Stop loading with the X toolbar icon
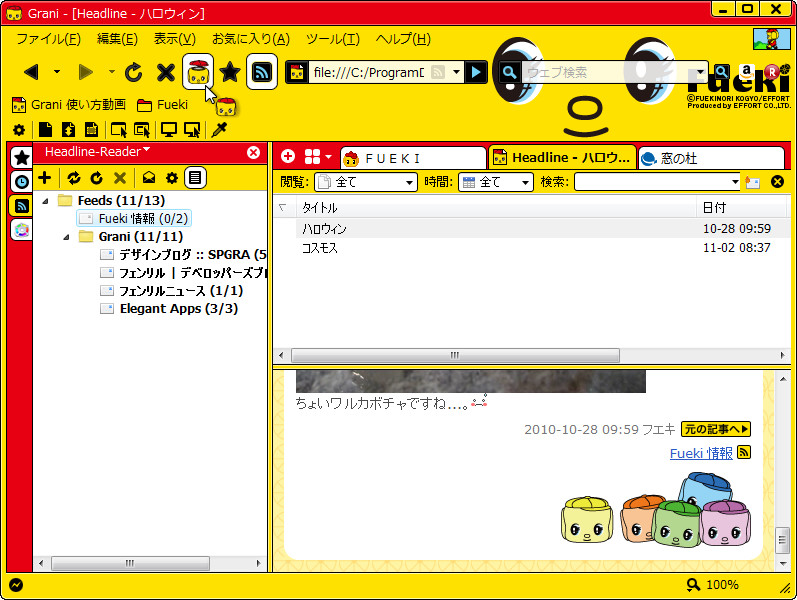Image resolution: width=797 pixels, height=600 pixels. click(x=166, y=72)
